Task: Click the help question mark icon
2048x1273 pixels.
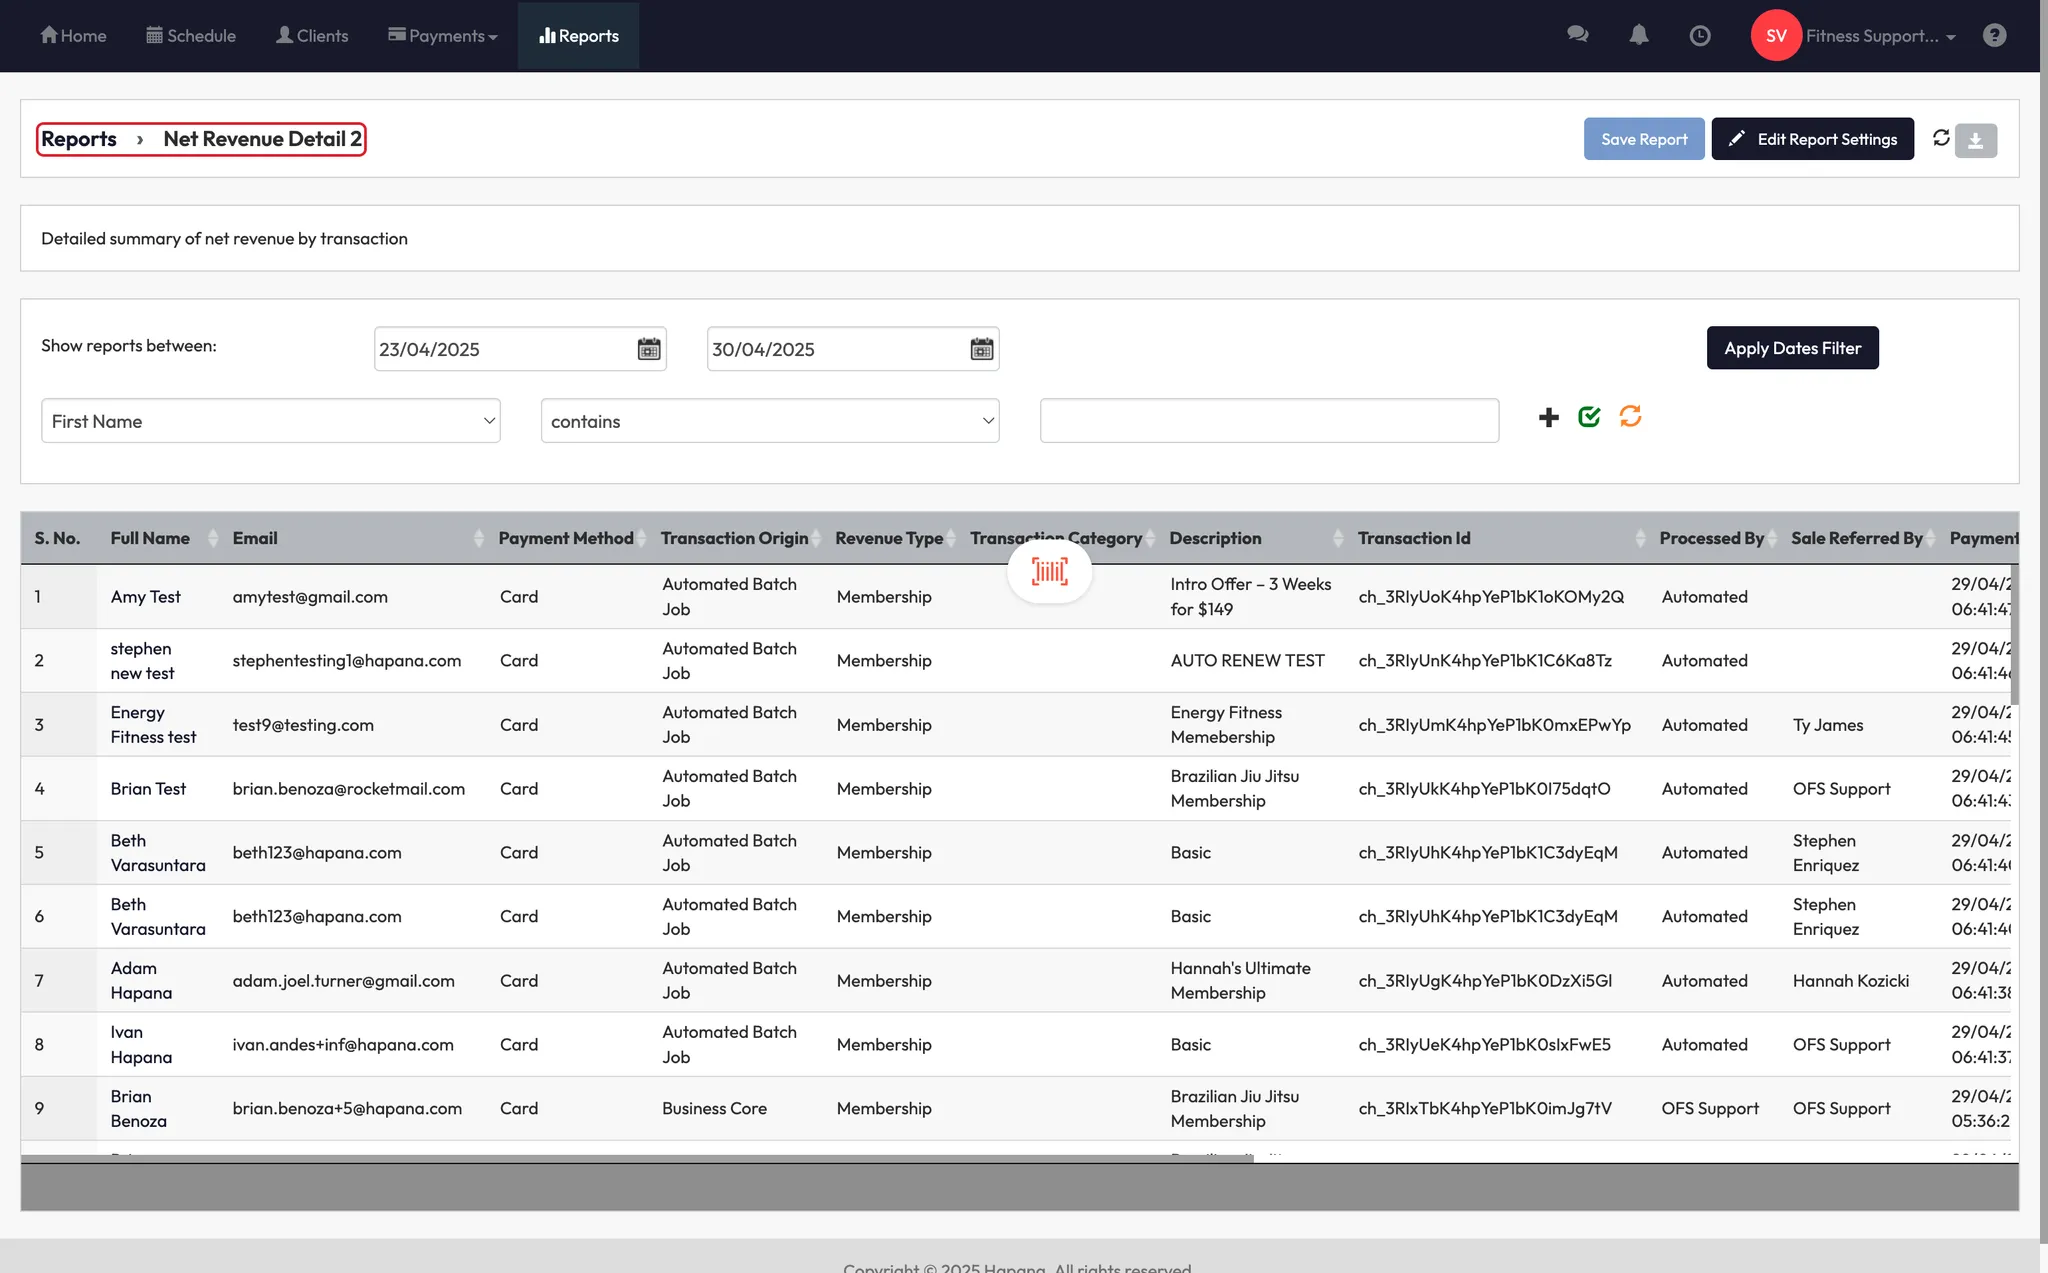Action: (1994, 36)
